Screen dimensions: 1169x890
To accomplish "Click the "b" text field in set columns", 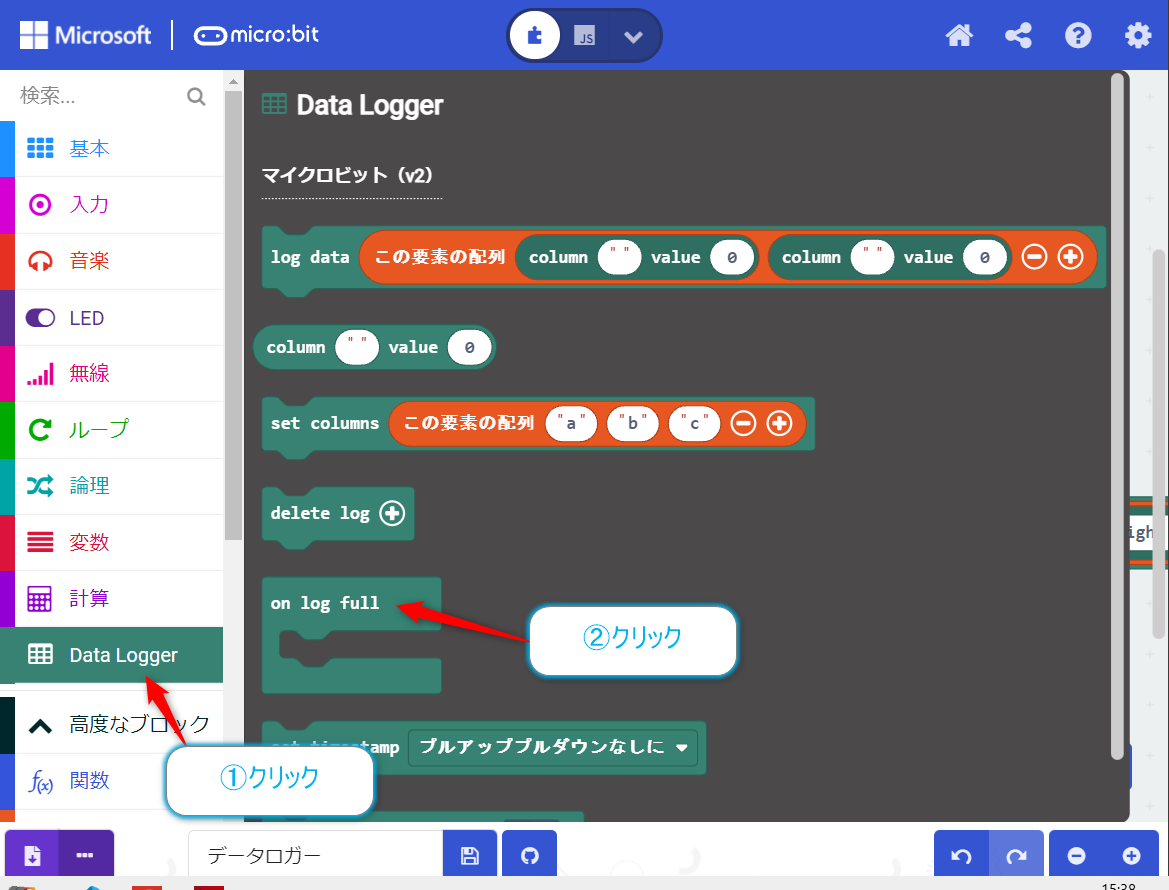I will tap(633, 423).
